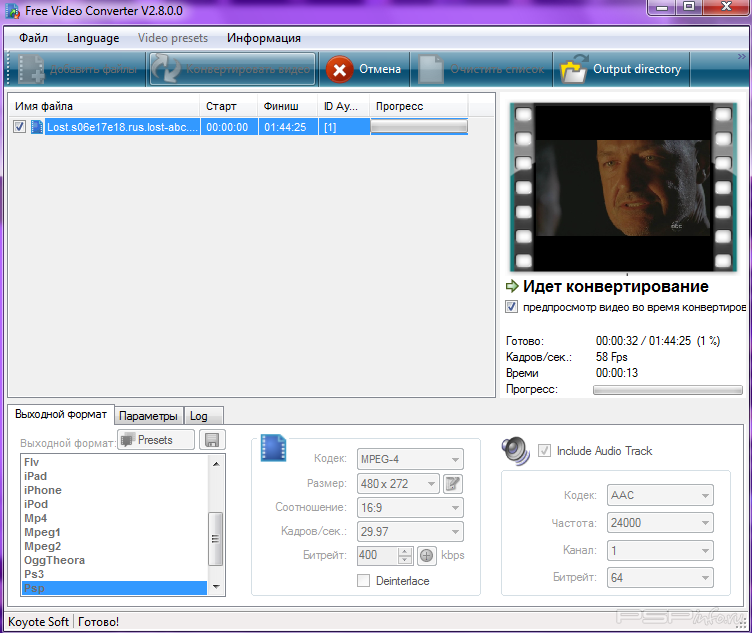Toggle preview video during conversion checkbox
752x633 pixels.
pos(511,307)
